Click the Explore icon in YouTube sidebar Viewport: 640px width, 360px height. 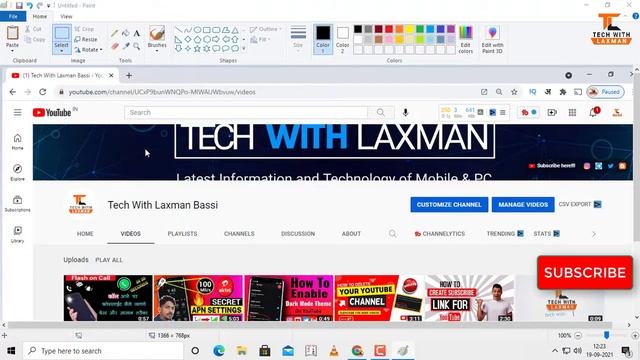pyautogui.click(x=18, y=172)
